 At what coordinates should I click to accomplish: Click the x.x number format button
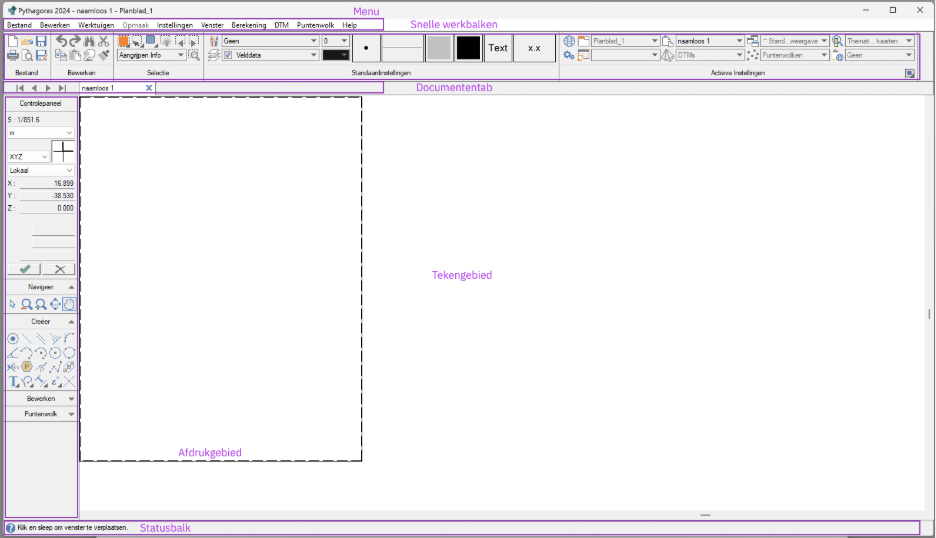(x=534, y=48)
